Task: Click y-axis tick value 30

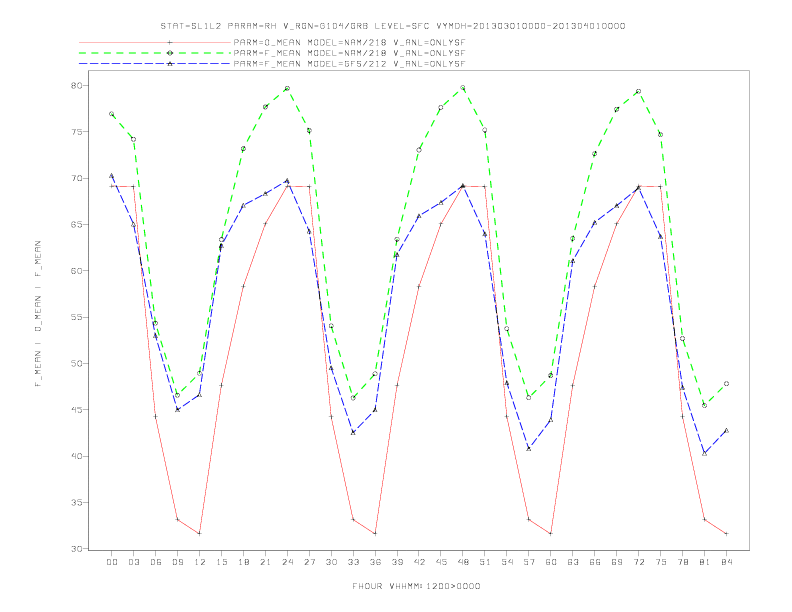Action: (76, 549)
